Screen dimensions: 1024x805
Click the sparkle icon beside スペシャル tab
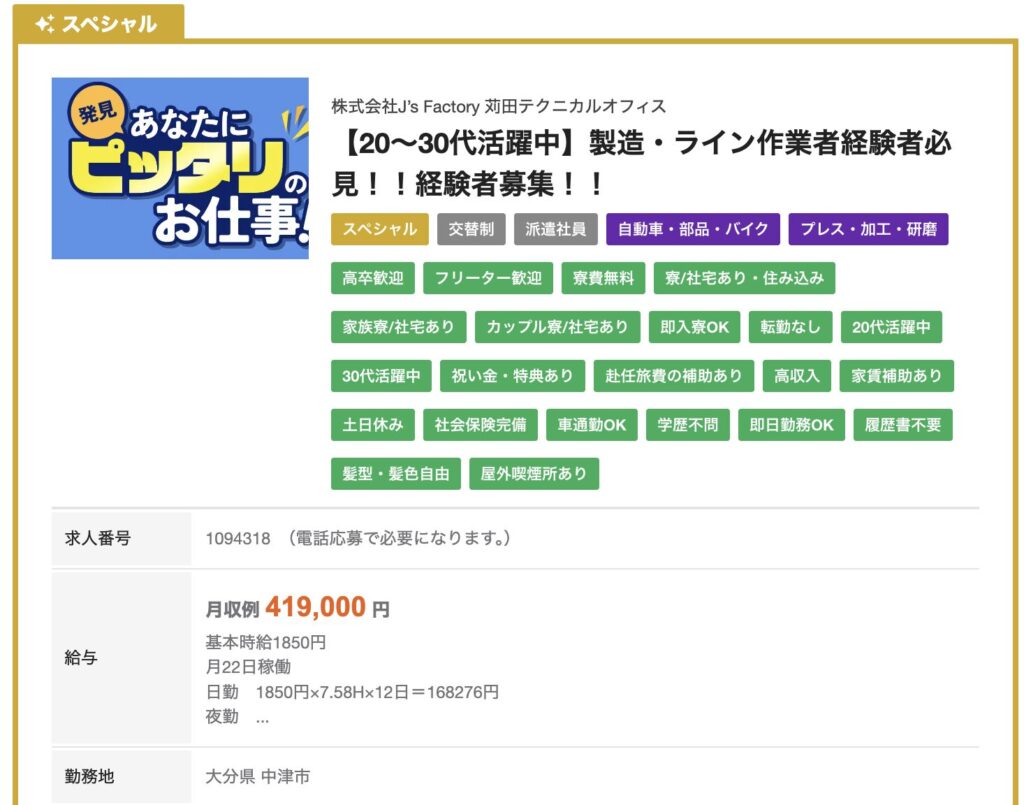pos(45,24)
